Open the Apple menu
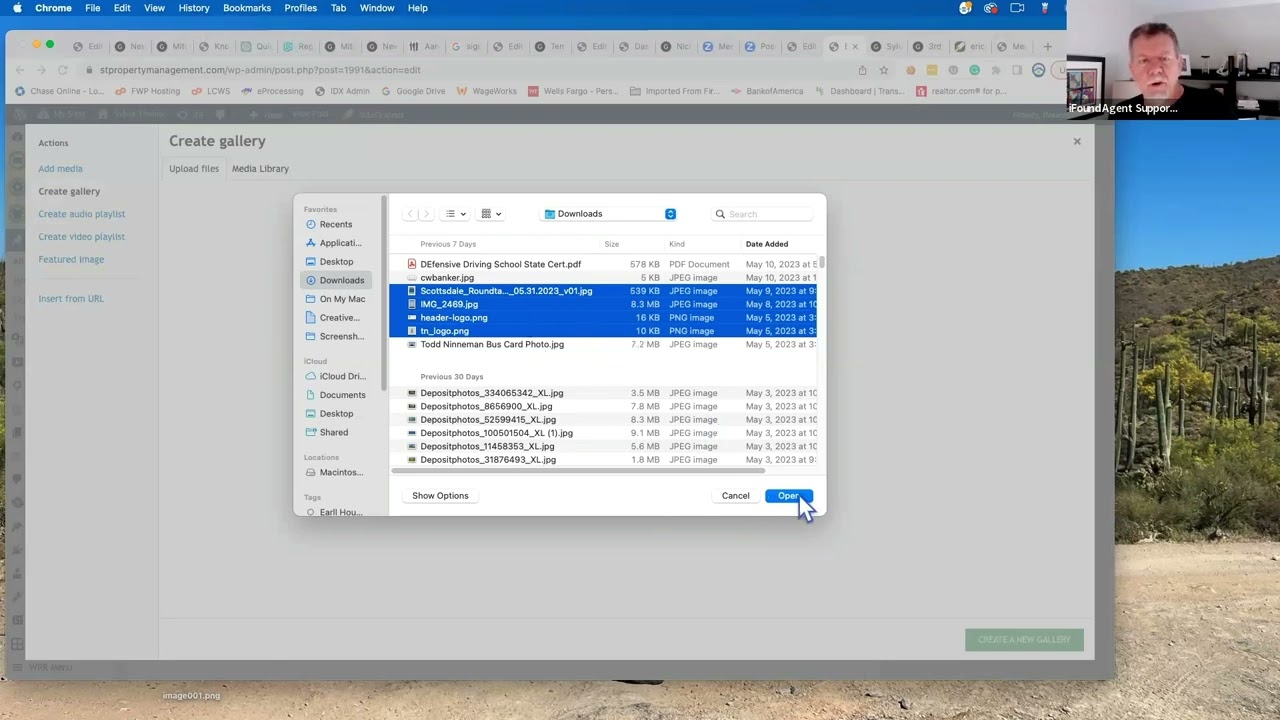Screen dimensions: 1280x720 click(17, 8)
